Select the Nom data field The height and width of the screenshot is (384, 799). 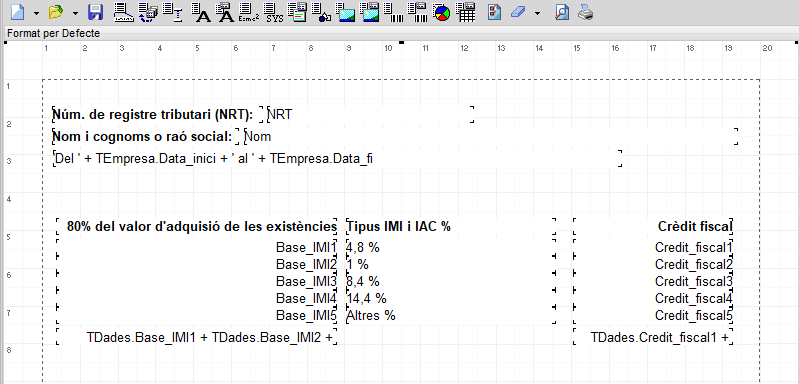click(491, 136)
